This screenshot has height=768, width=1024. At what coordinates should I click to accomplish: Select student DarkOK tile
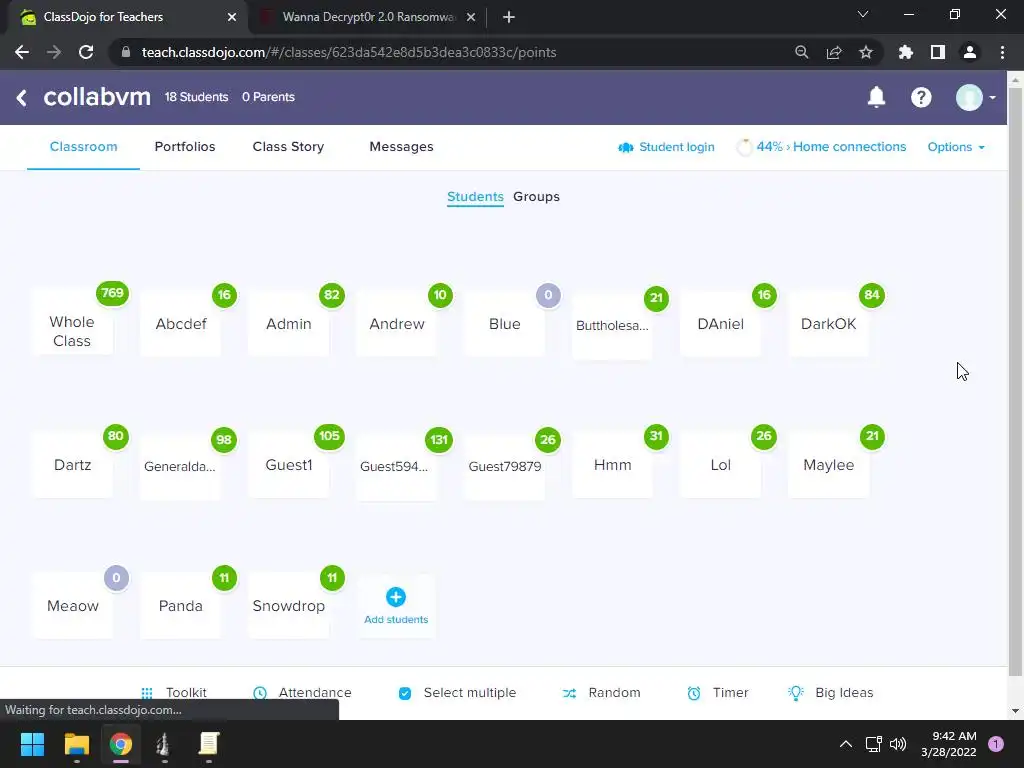click(828, 324)
